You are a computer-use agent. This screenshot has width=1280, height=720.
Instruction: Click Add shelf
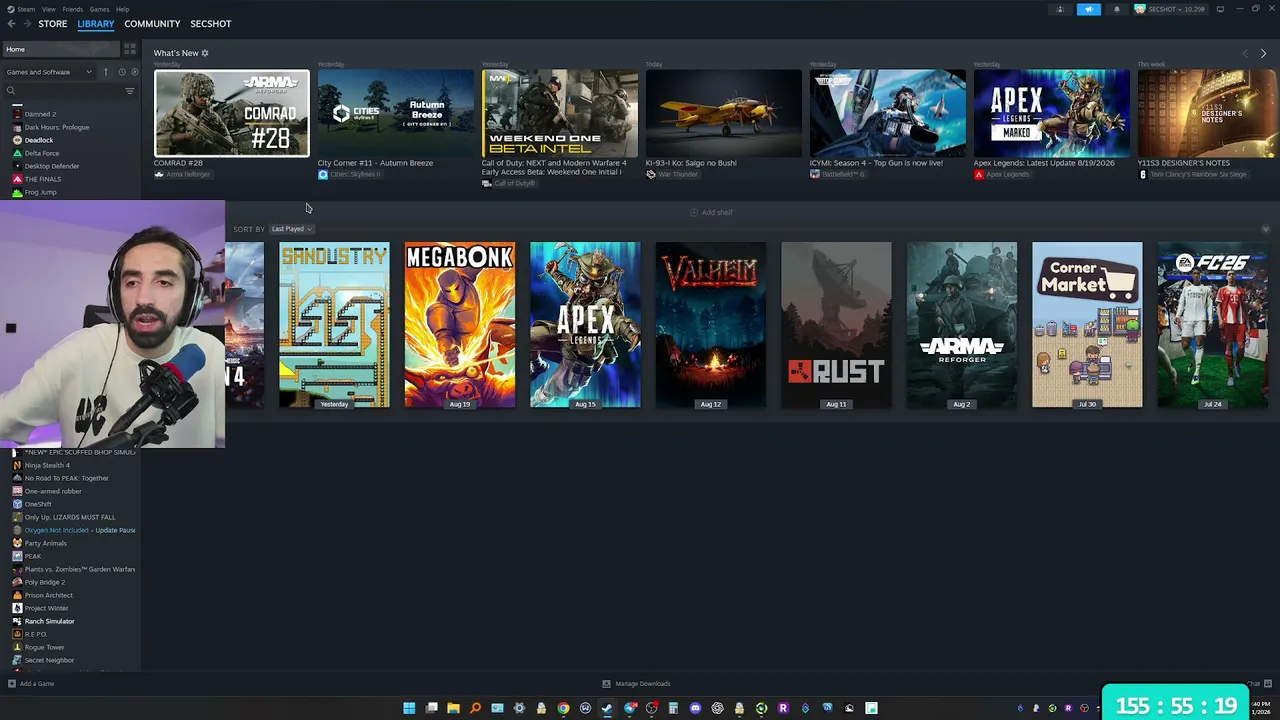pyautogui.click(x=711, y=213)
